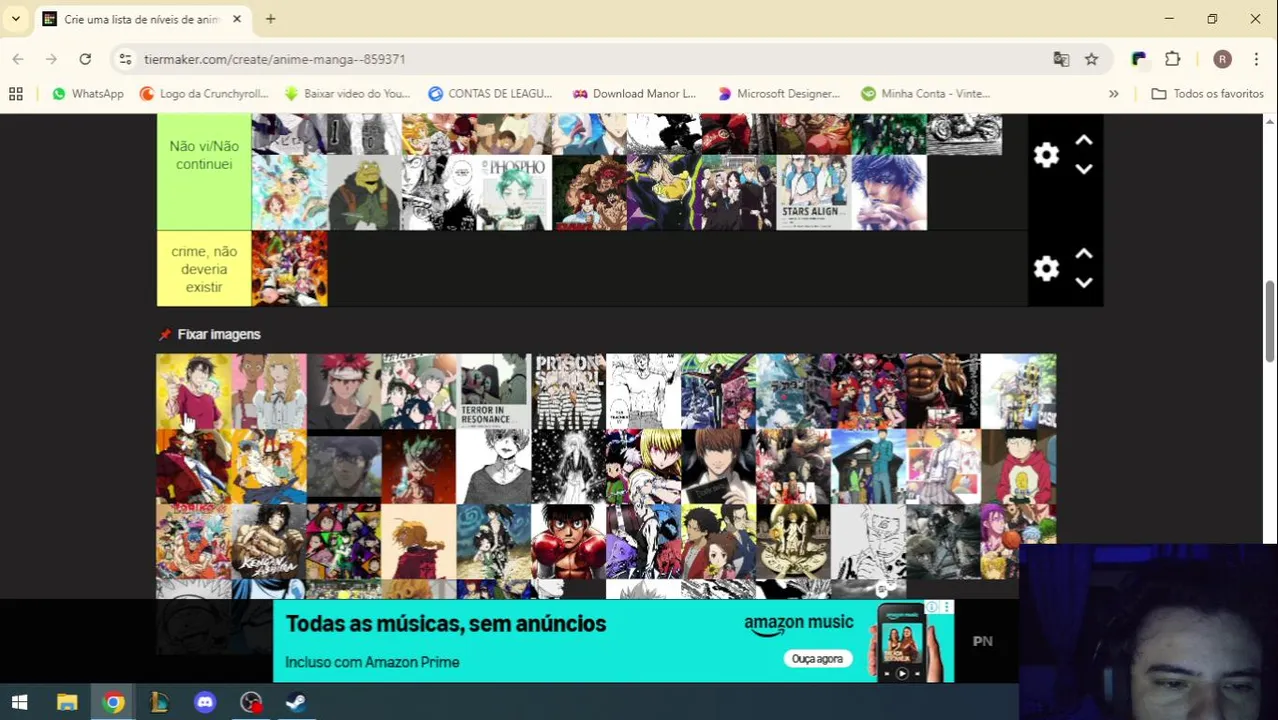Select the Prison School thumbnail
The width and height of the screenshot is (1278, 720).
pos(568,391)
